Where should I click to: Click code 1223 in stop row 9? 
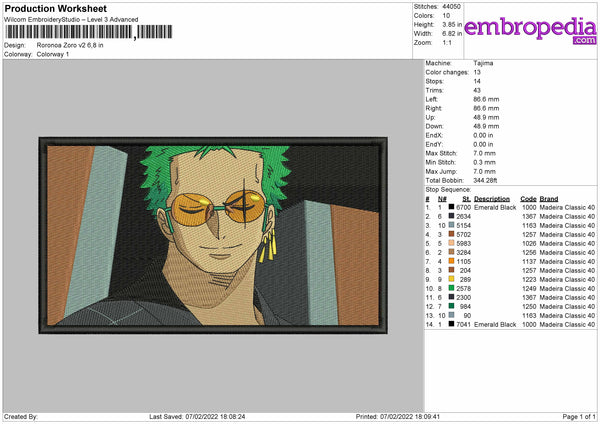point(529,279)
